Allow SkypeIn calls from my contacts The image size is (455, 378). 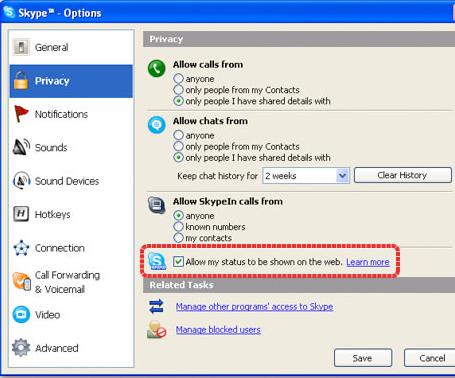click(178, 238)
